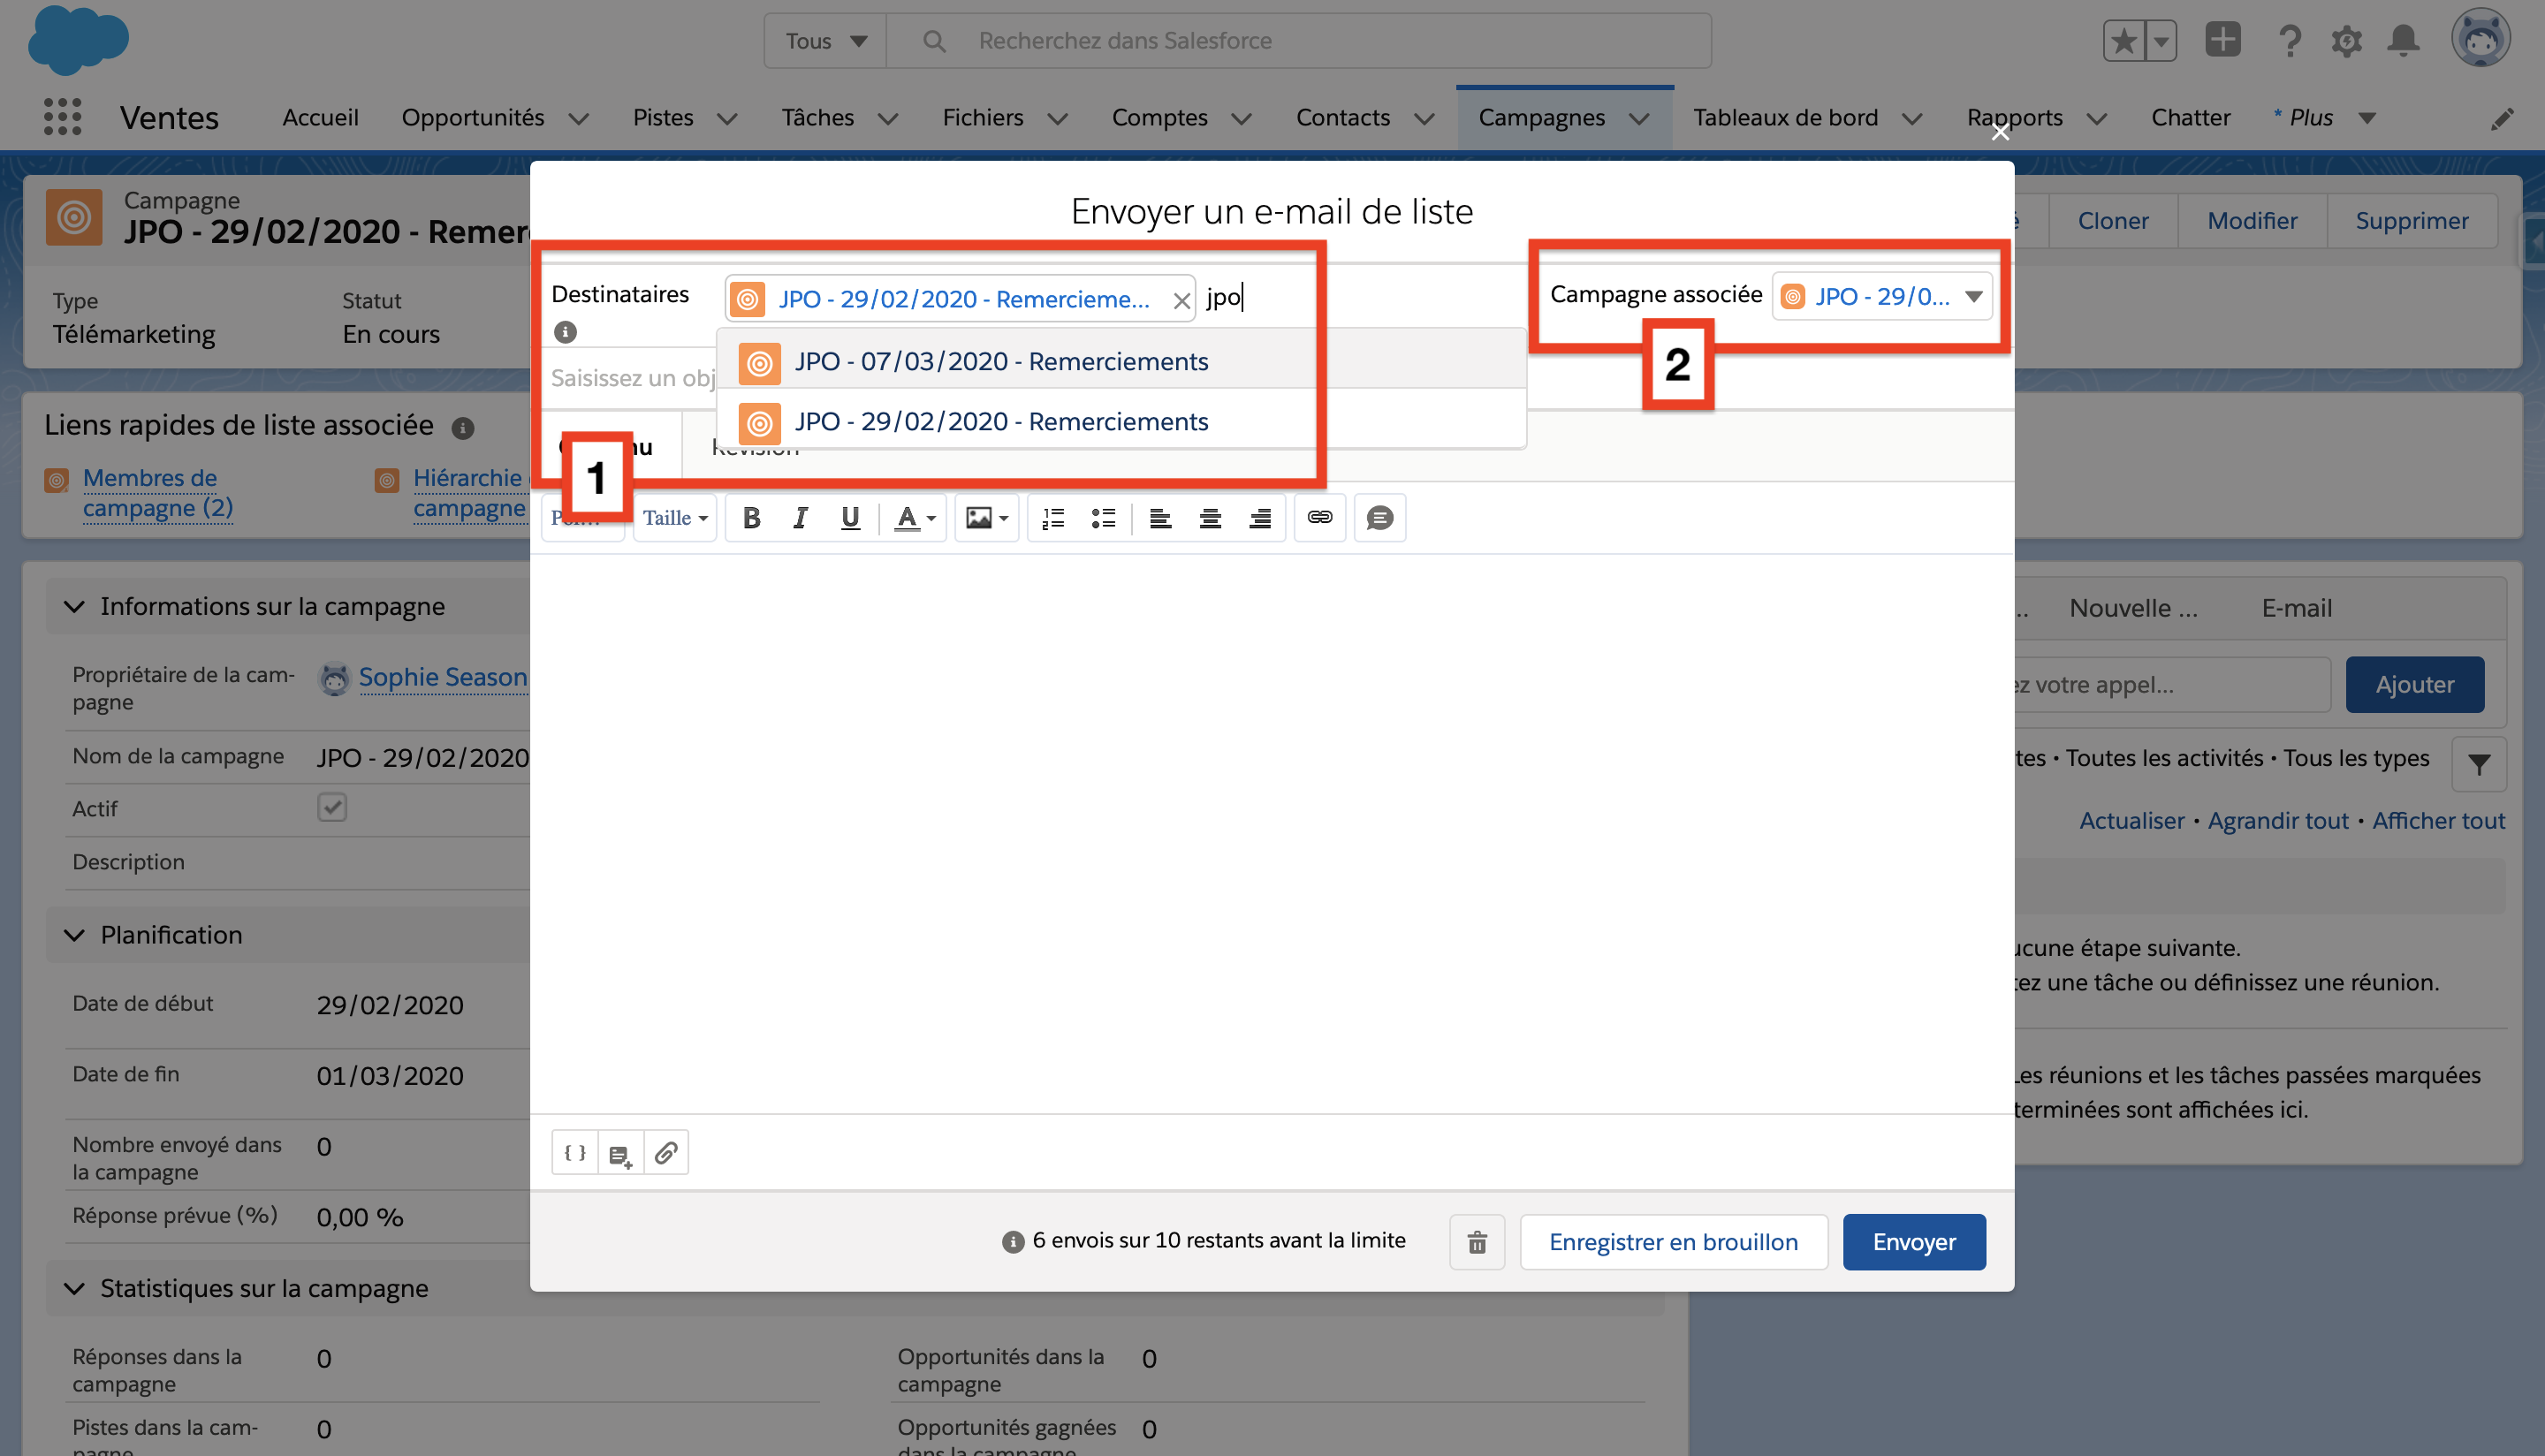Select JPO - 07/03/2020 - Remerciements suggestion
Viewport: 2545px width, 1456px height.
(x=1001, y=362)
